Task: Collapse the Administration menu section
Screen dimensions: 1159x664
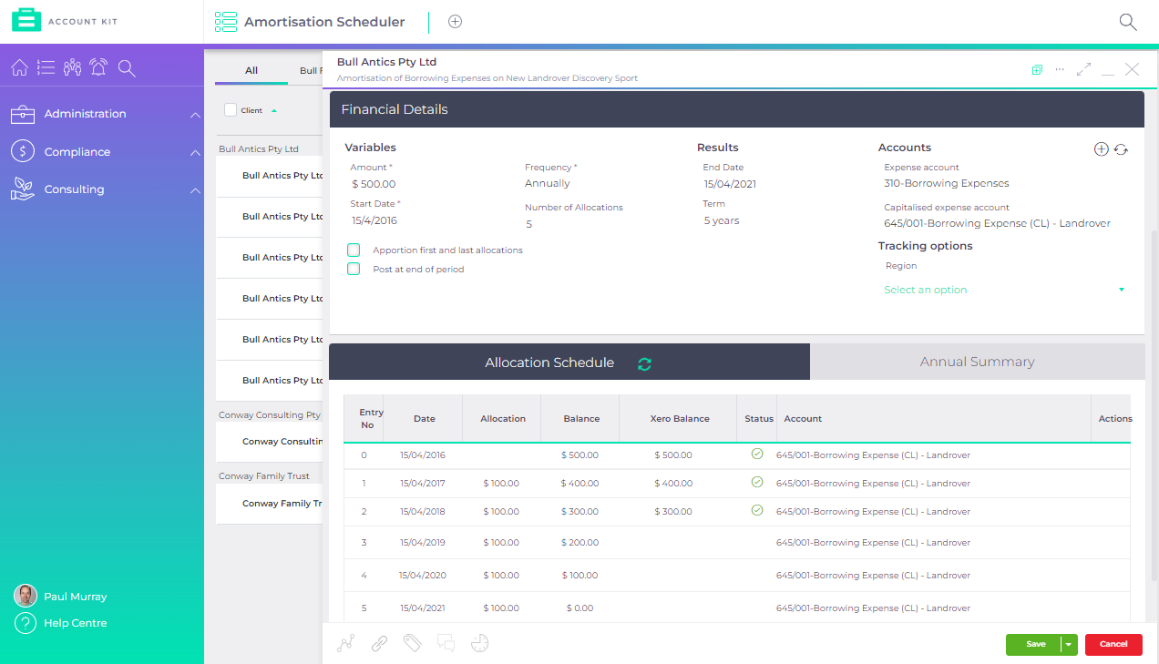Action: 195,115
